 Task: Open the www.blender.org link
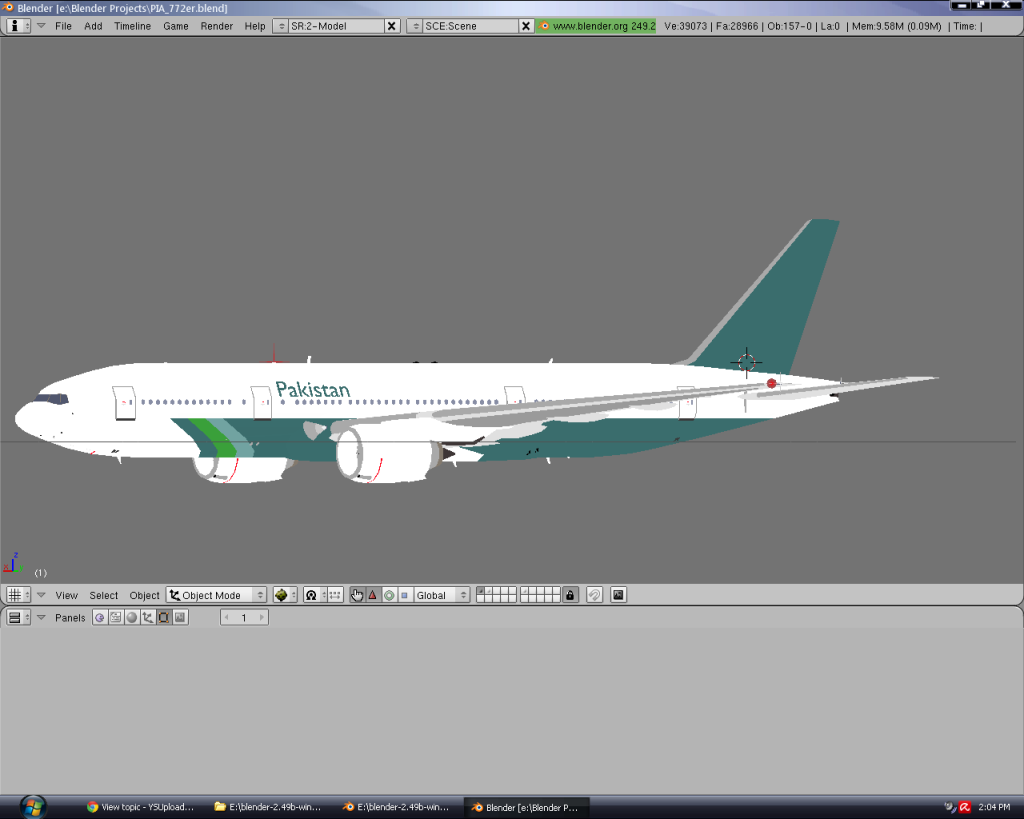click(596, 25)
